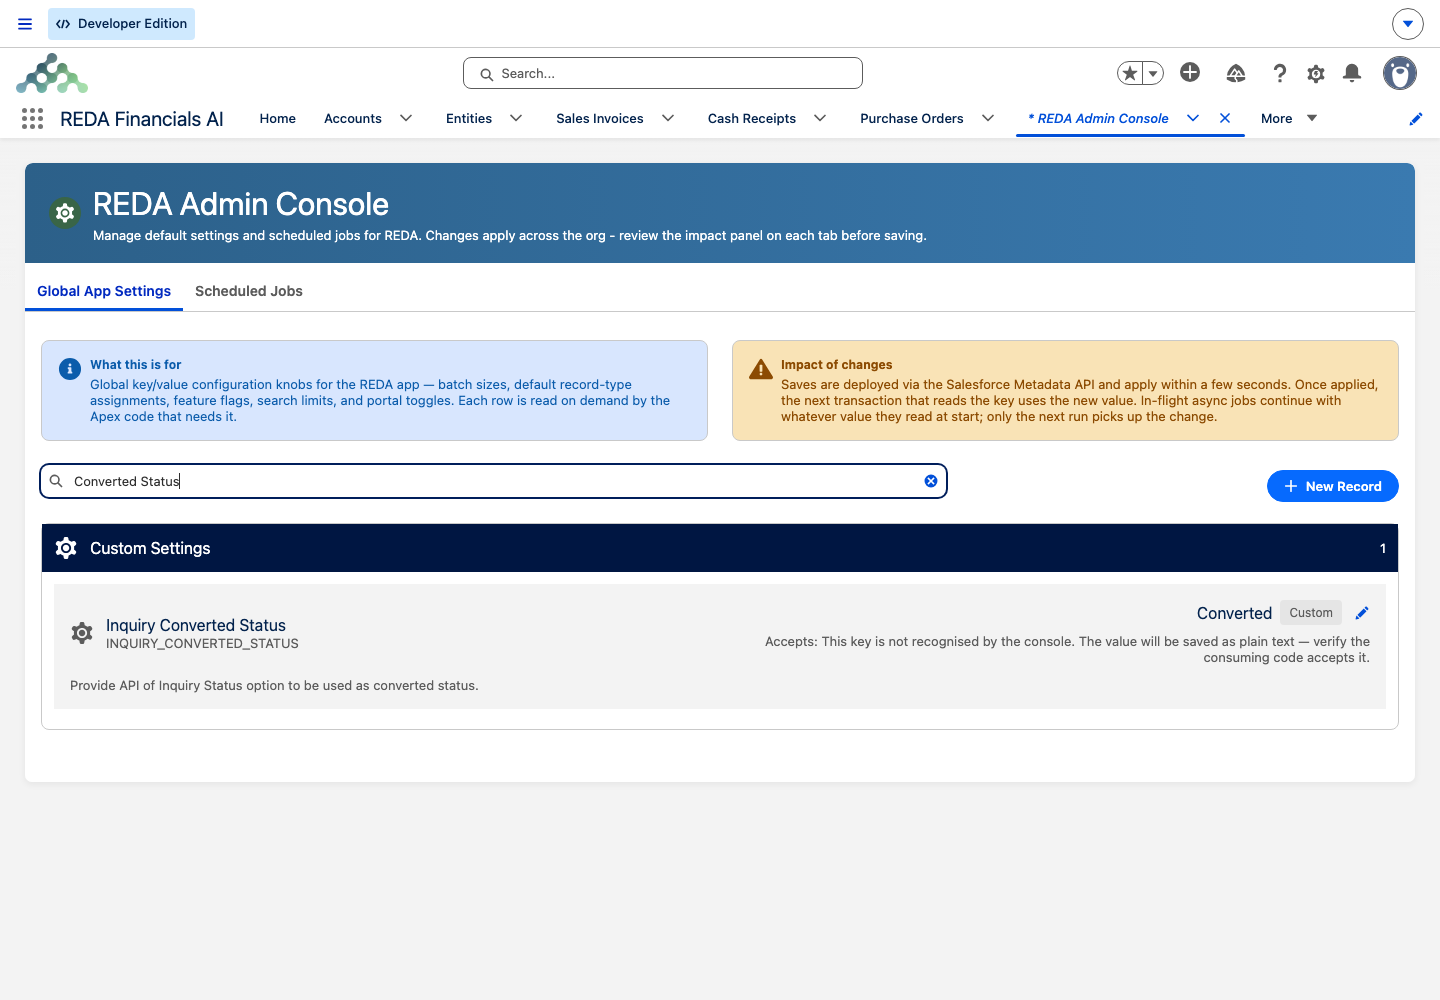Click the Developer Edition badge
Viewport: 1440px width, 1000px height.
pos(121,24)
